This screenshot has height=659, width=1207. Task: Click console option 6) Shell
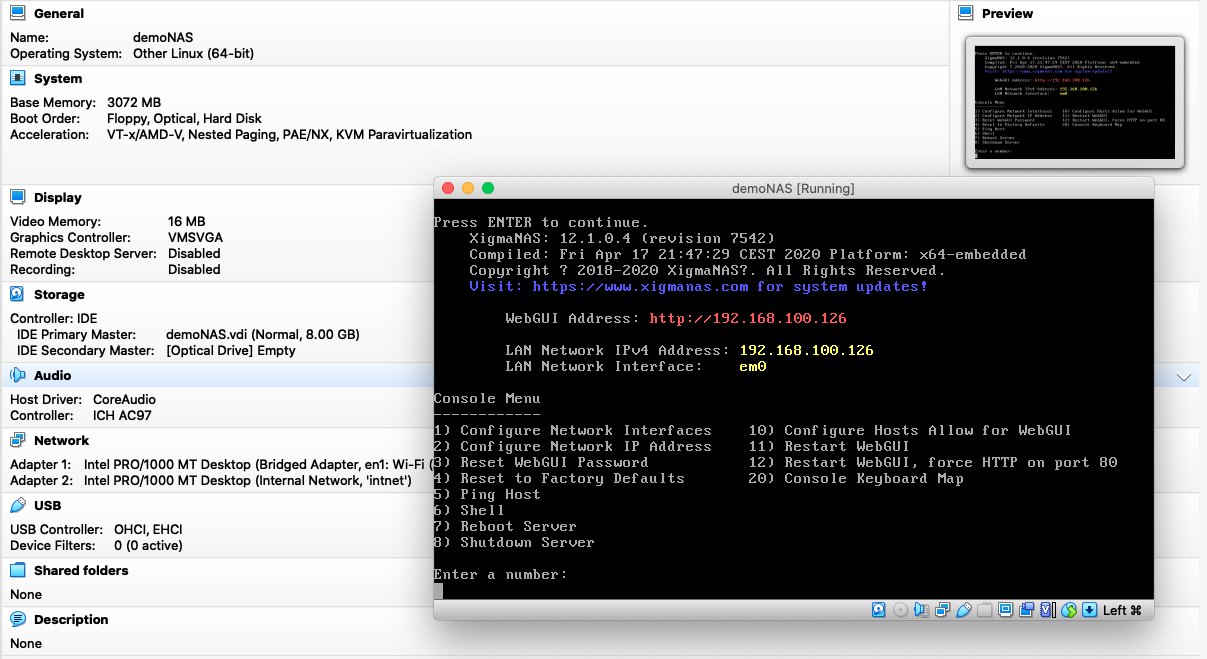point(469,510)
